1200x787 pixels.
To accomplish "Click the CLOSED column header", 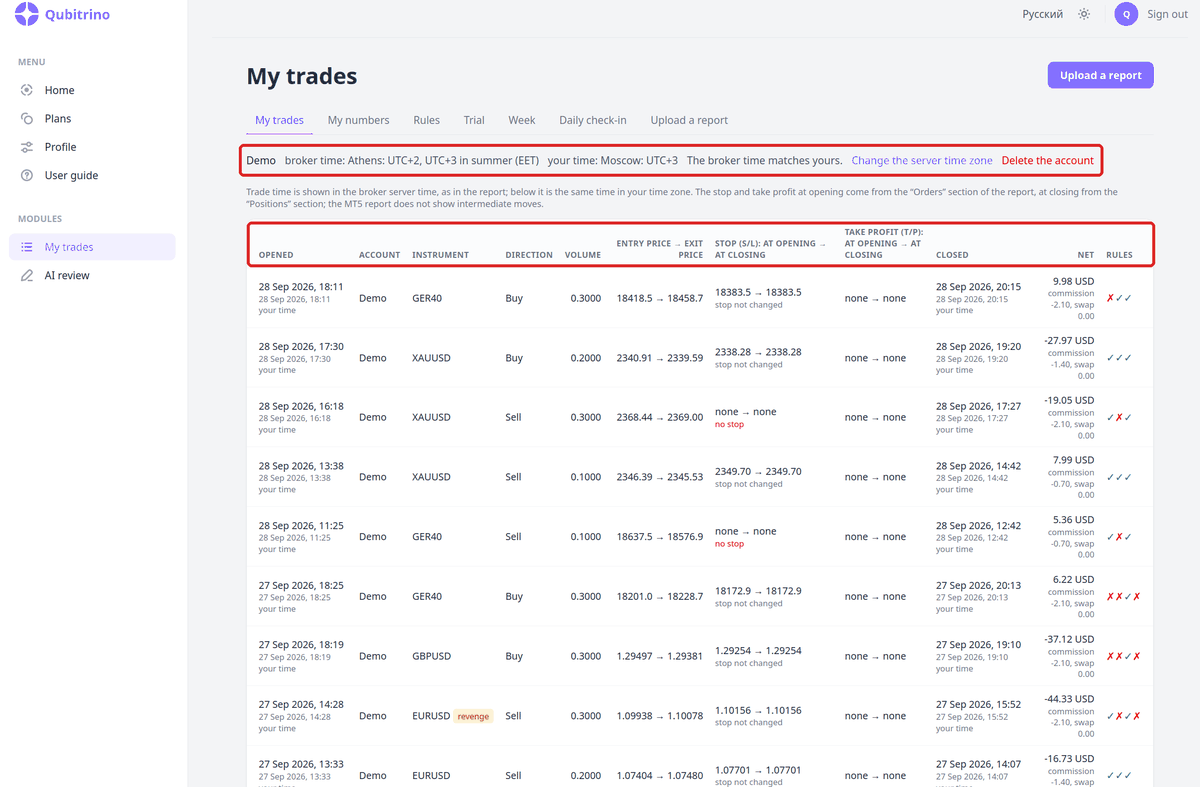I will (x=952, y=255).
